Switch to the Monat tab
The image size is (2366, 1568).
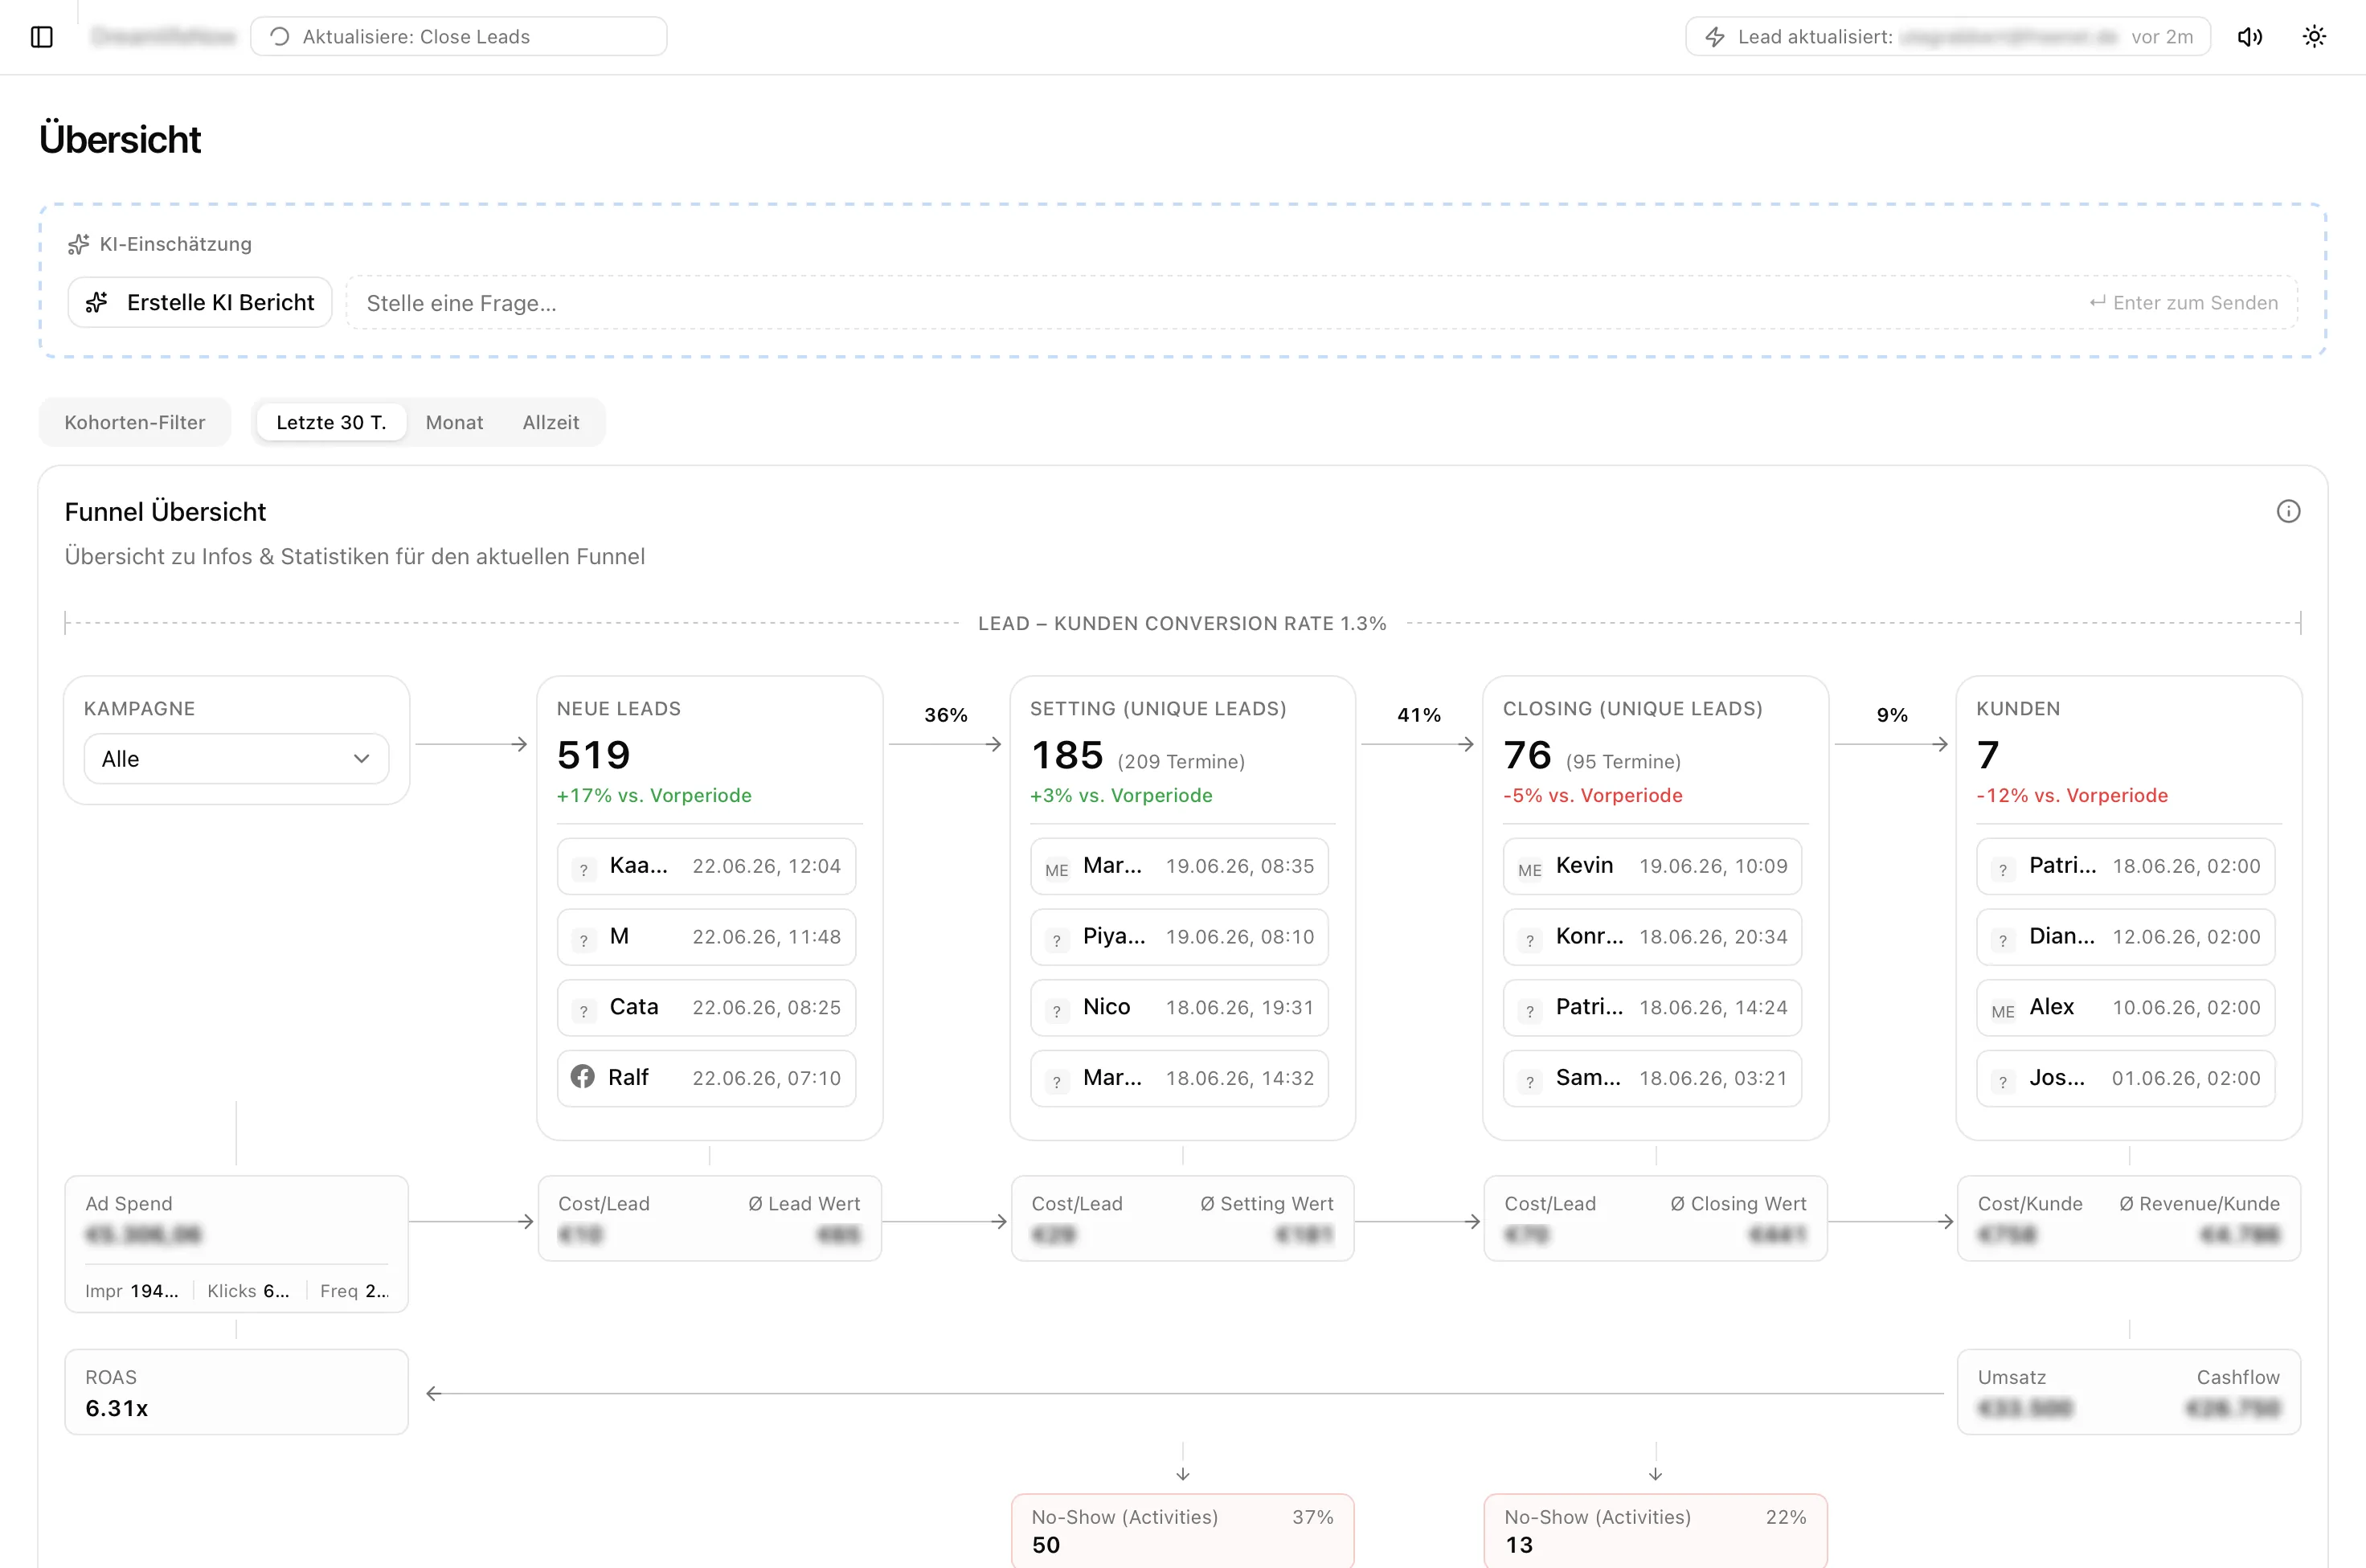[454, 422]
